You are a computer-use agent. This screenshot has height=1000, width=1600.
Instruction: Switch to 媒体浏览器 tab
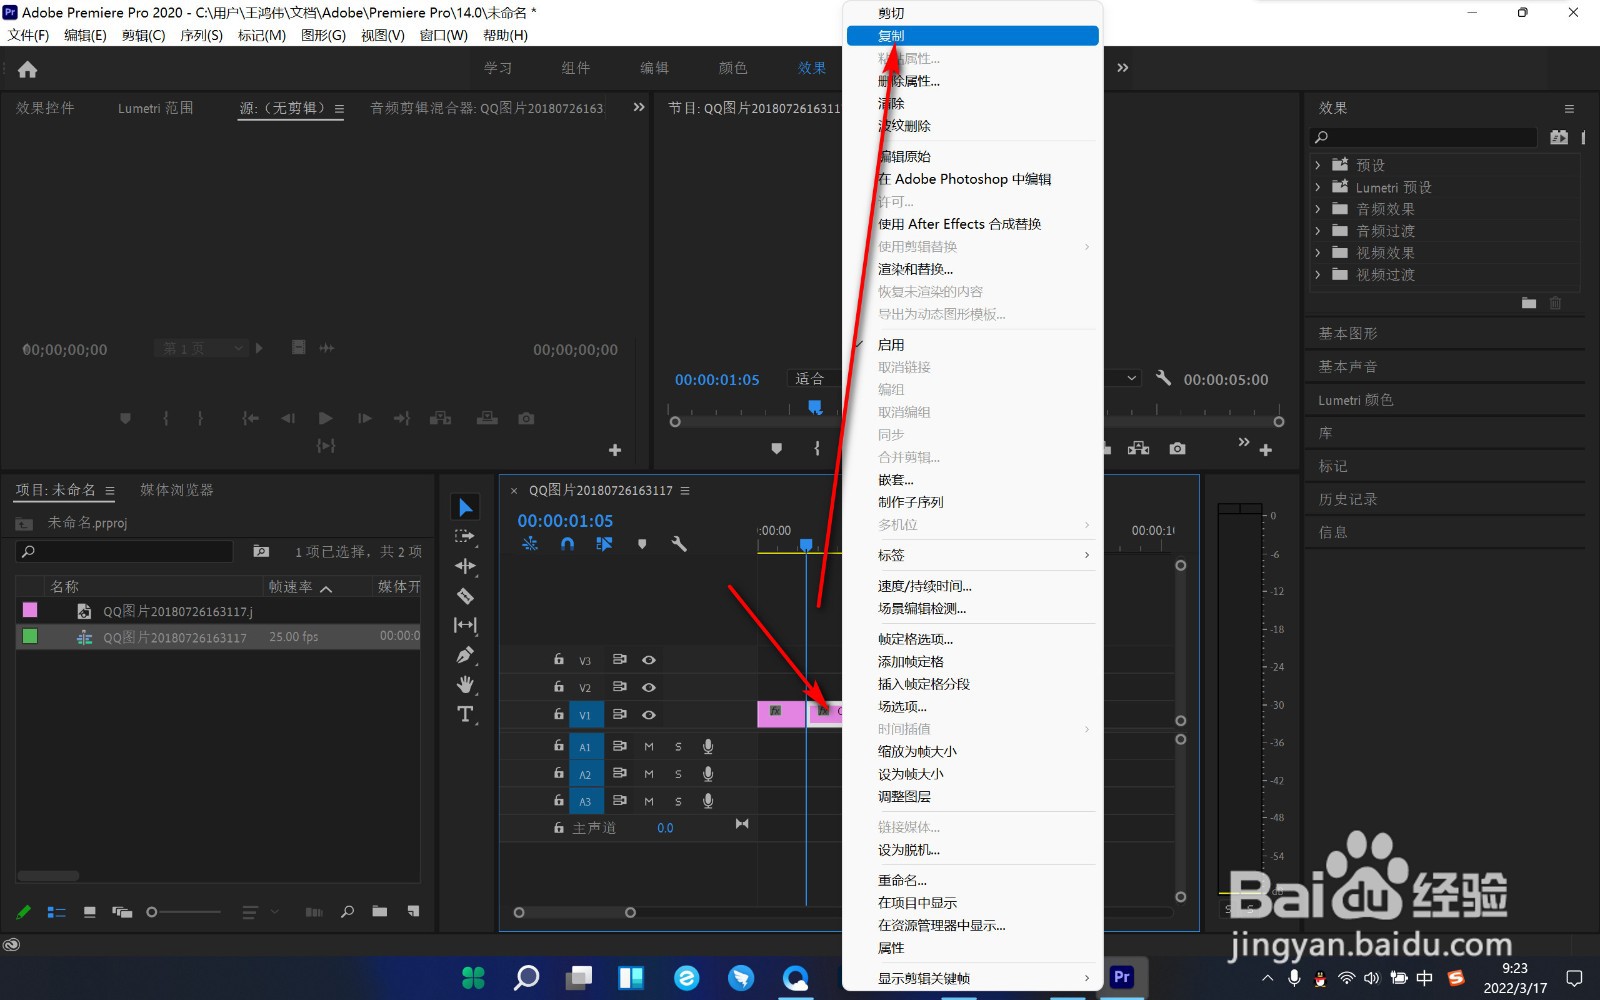click(x=177, y=490)
